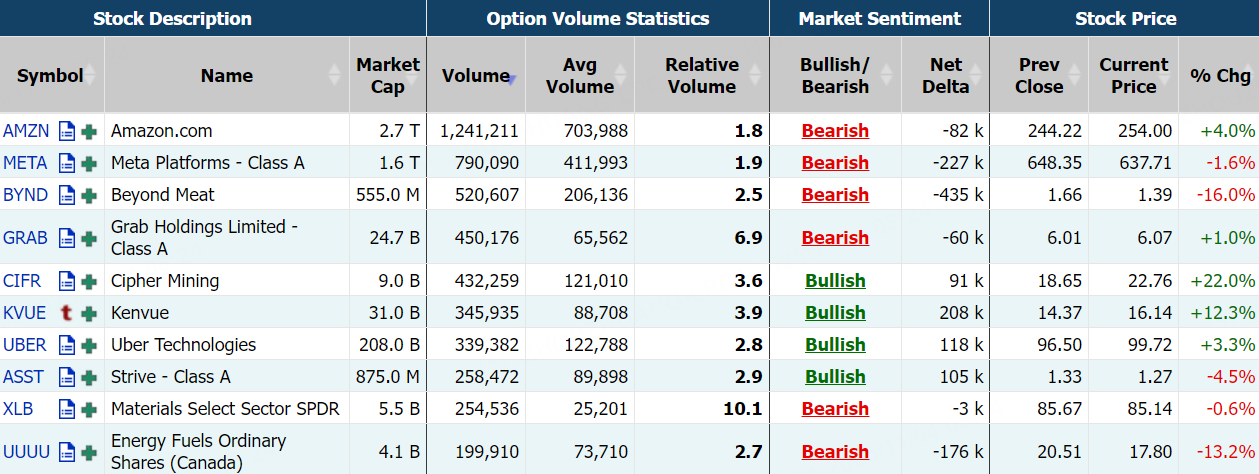
Task: Open the Bearish sentiment link for Amazon
Action: pyautogui.click(x=835, y=131)
